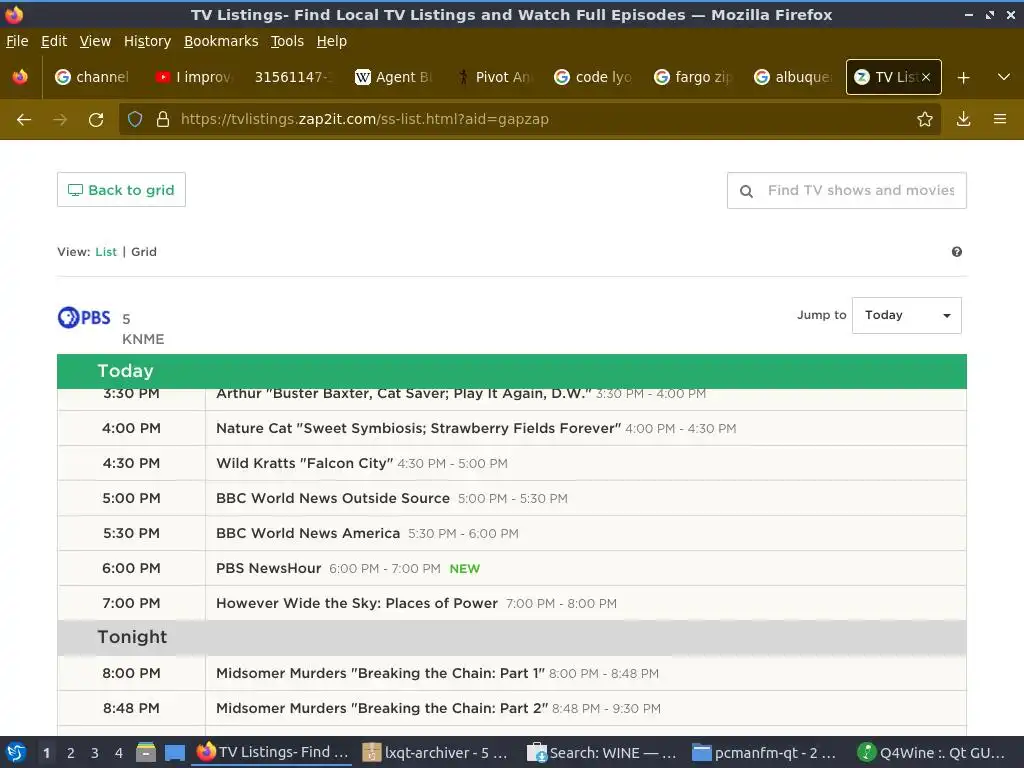Click the NEW badge on PBS NewsHour
Screen dimensions: 1024x768
pyautogui.click(x=465, y=569)
